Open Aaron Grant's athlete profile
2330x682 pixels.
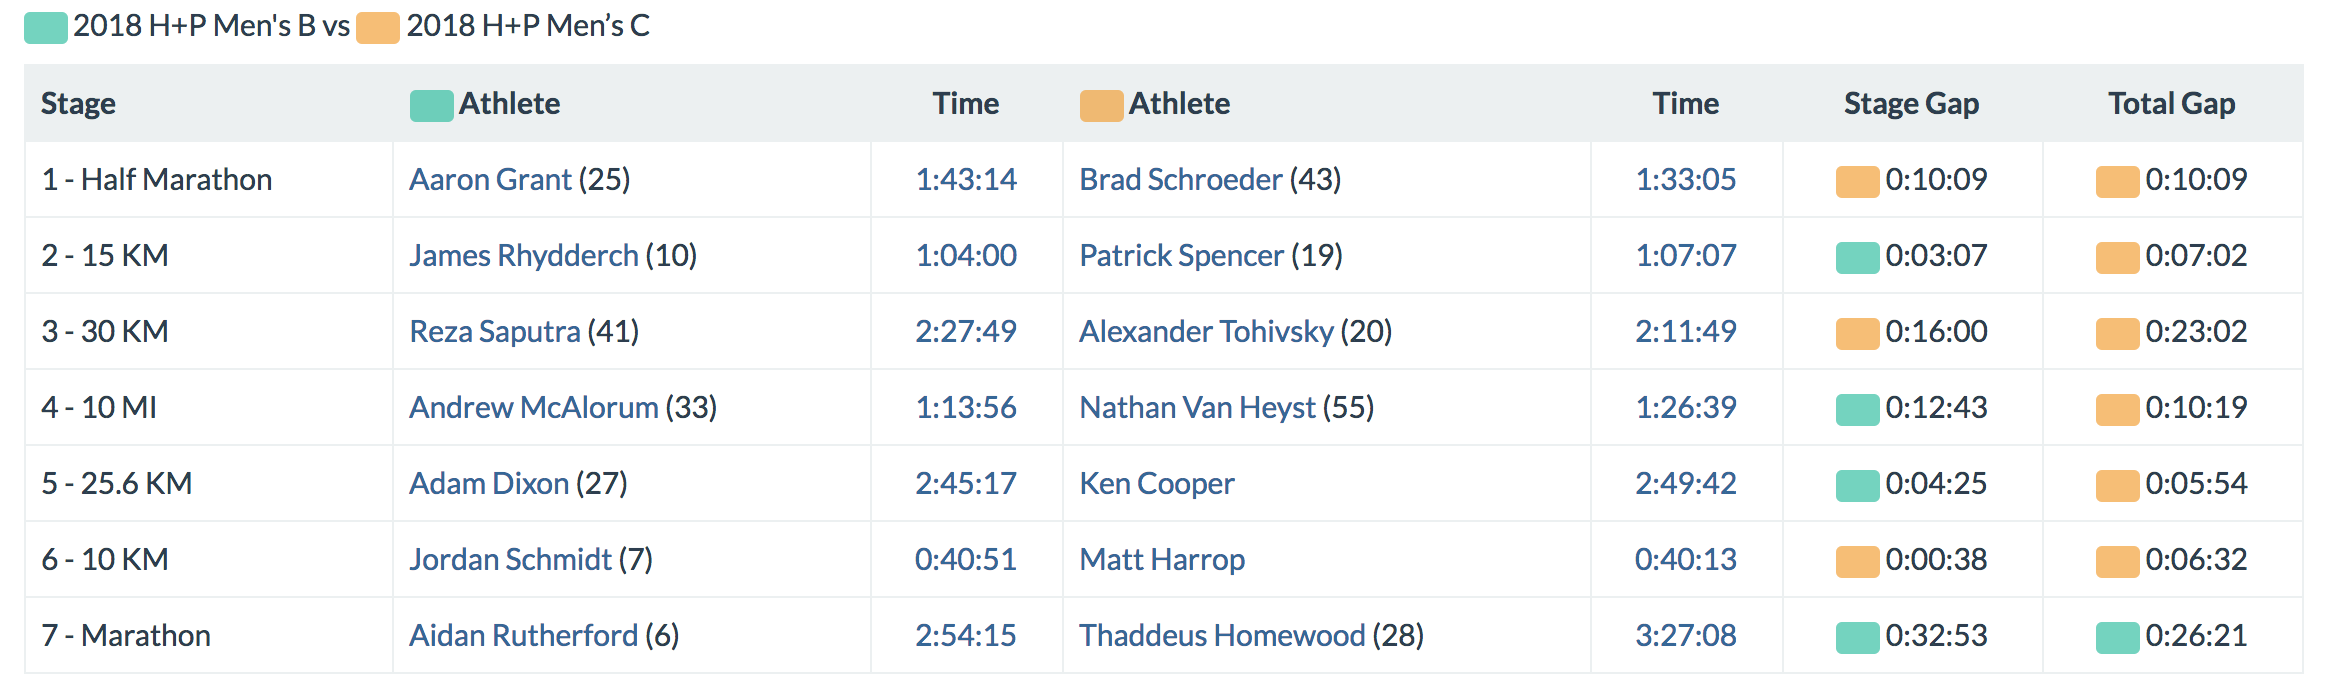(x=490, y=180)
